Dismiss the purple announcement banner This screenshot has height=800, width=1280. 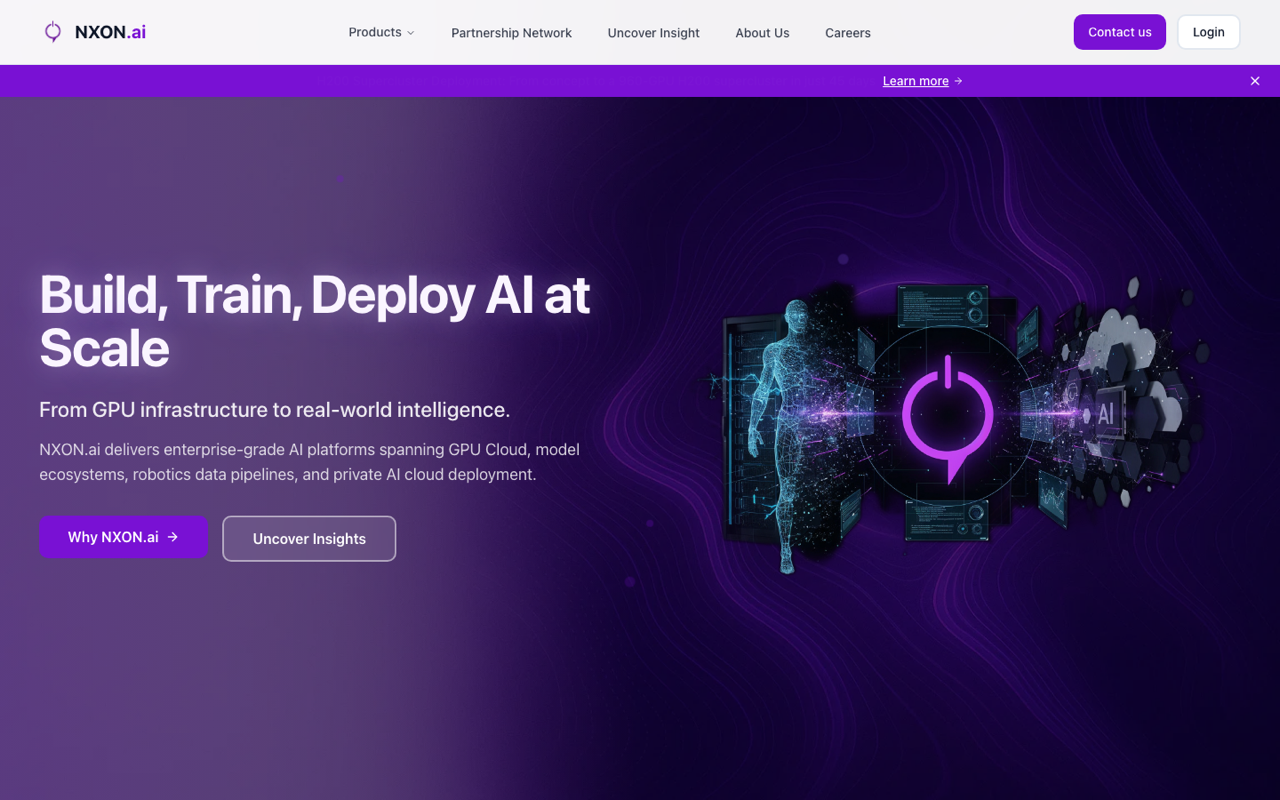(1255, 81)
